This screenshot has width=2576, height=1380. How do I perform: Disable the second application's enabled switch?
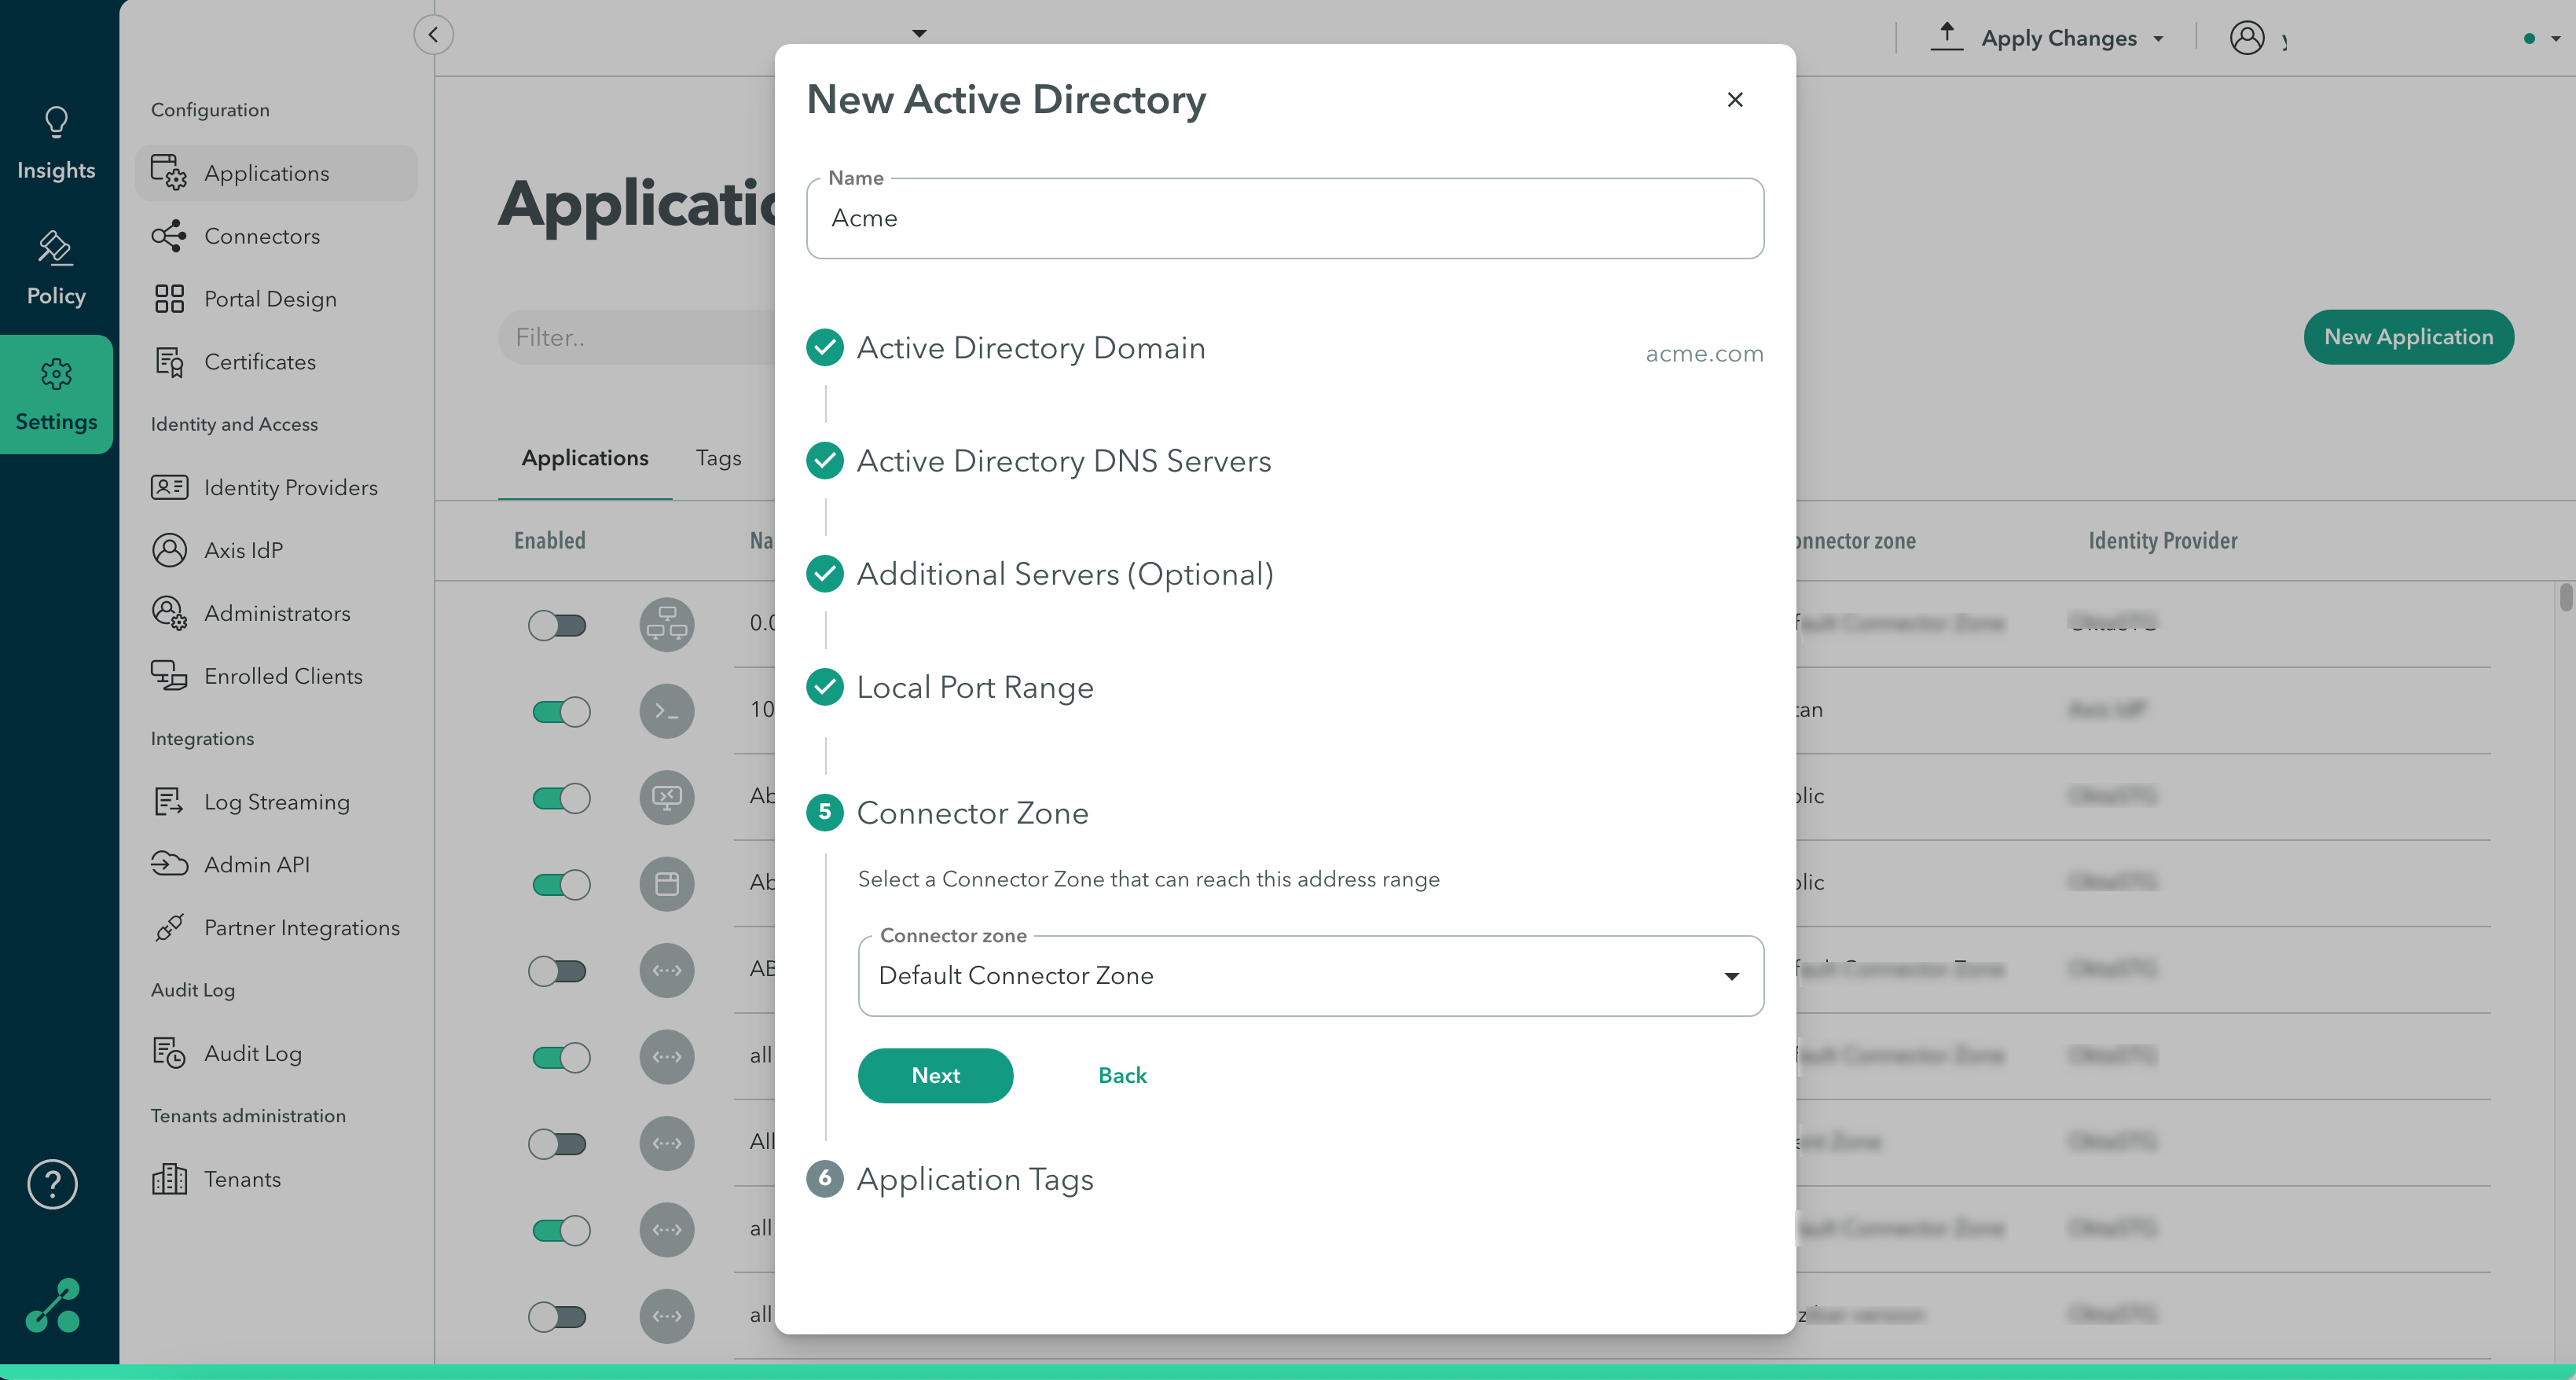tap(561, 711)
